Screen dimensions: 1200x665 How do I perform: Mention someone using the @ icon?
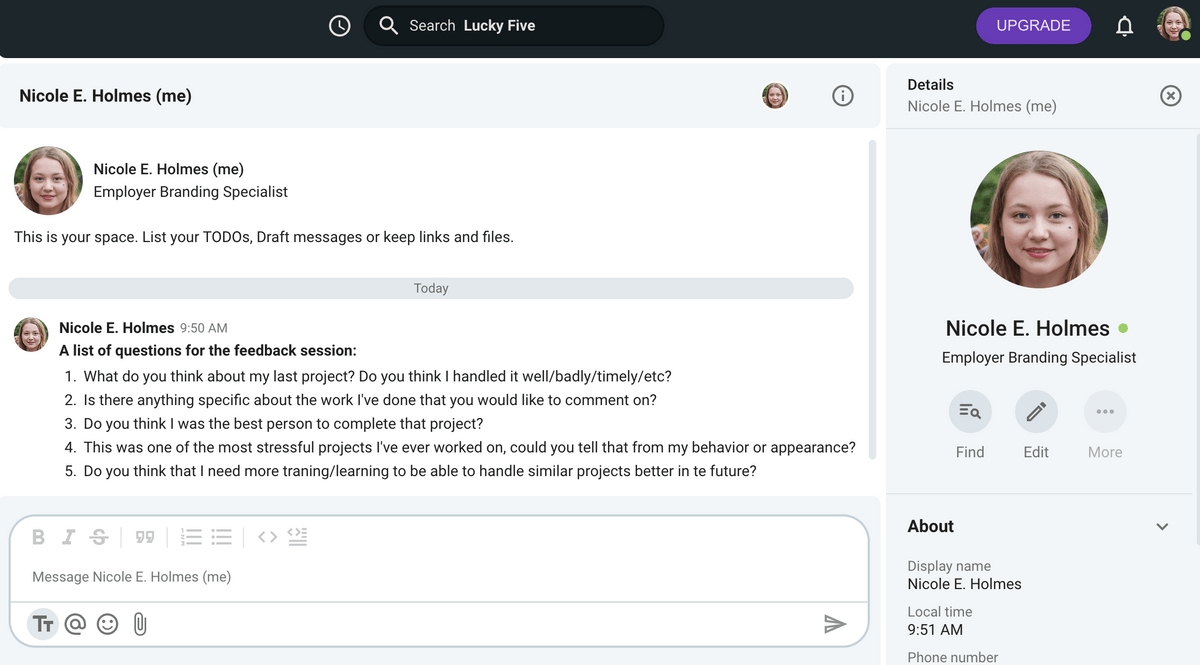point(75,623)
